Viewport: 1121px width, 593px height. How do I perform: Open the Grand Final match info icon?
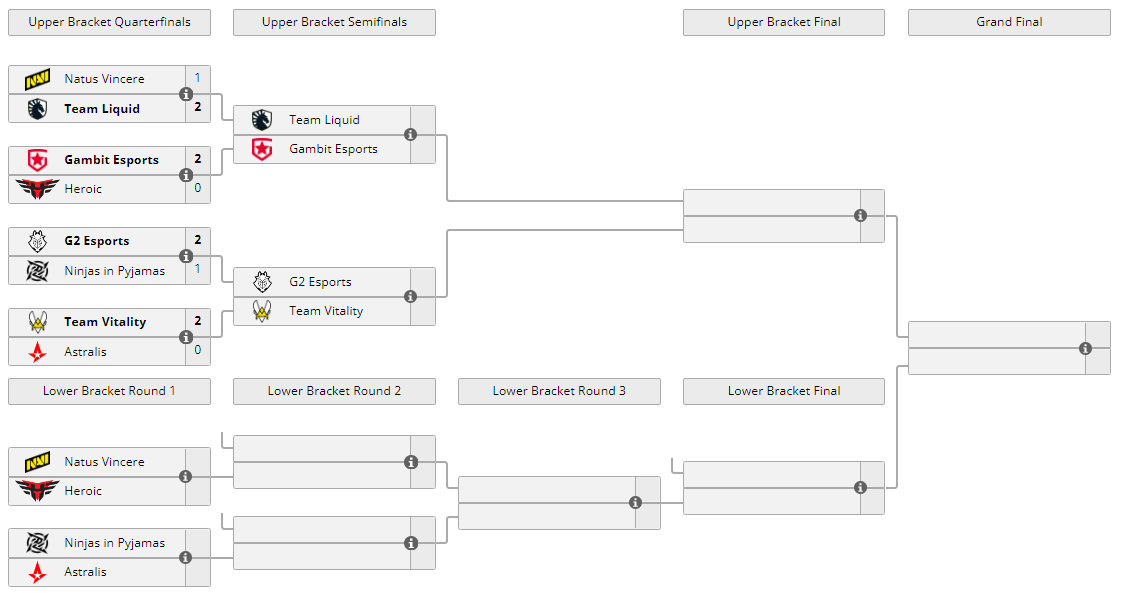[1085, 349]
